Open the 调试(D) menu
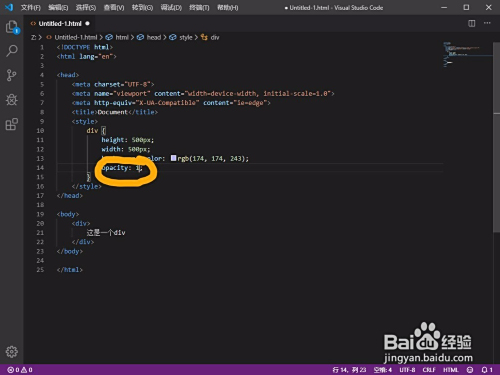Image resolution: width=500 pixels, height=375 pixels. (171, 8)
